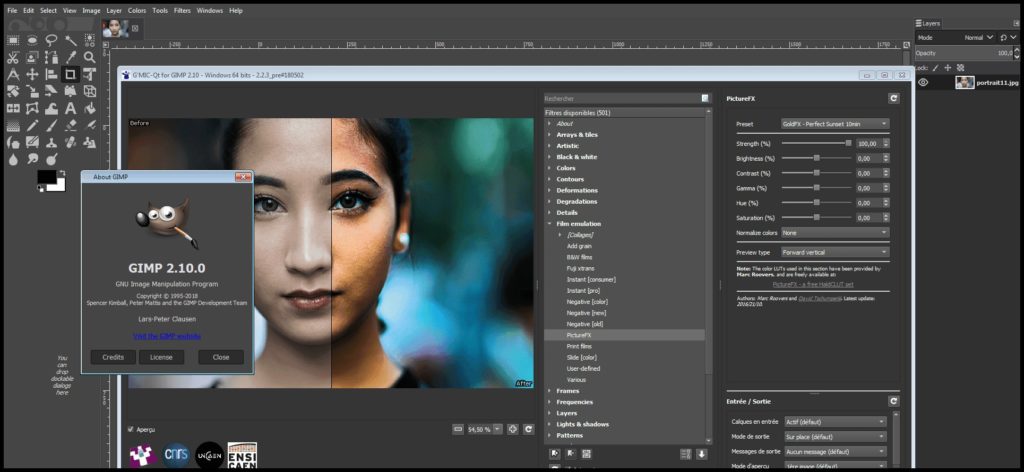Screen dimensions: 1024x472
Task: Open the Preview type Forward vertical dropdown
Action: click(x=835, y=252)
